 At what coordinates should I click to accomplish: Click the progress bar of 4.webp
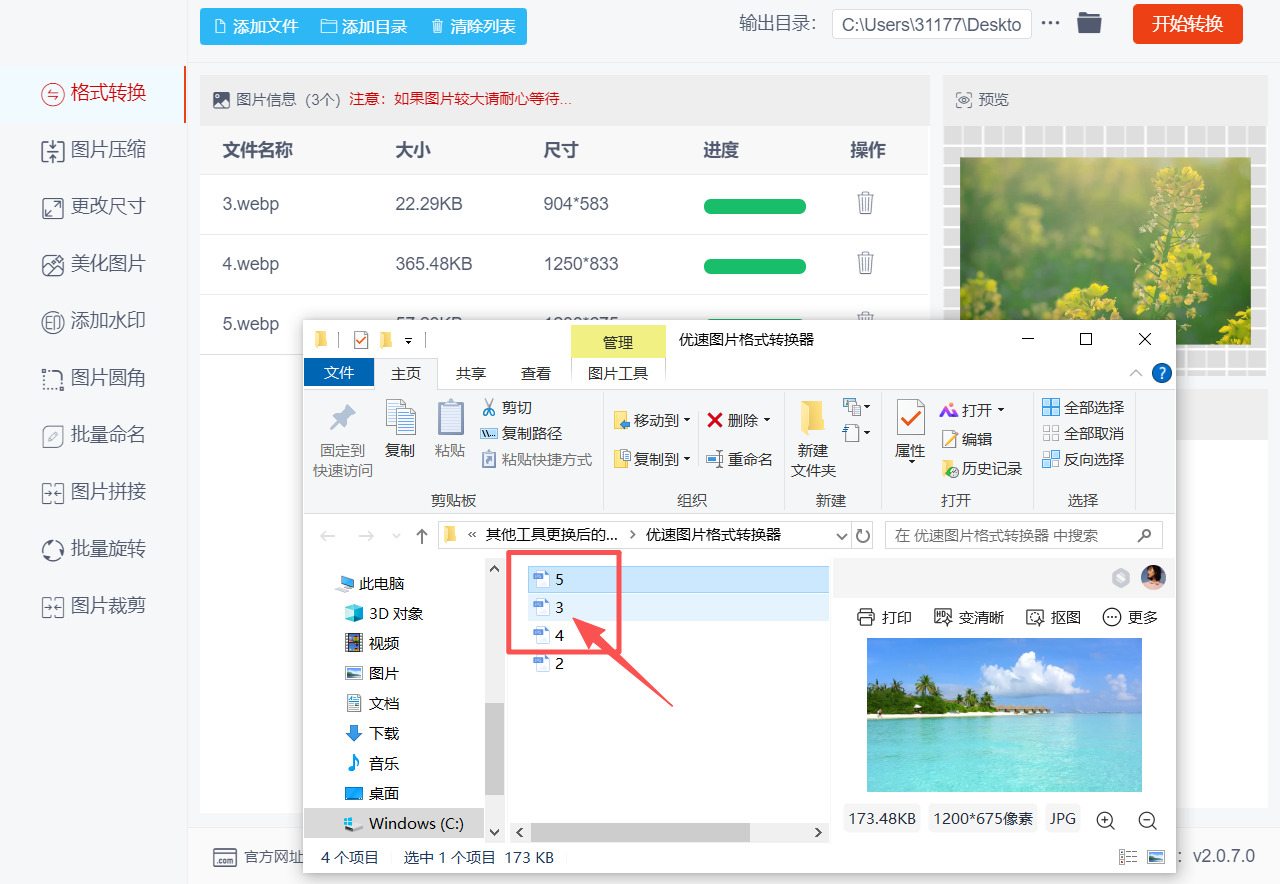(x=755, y=267)
